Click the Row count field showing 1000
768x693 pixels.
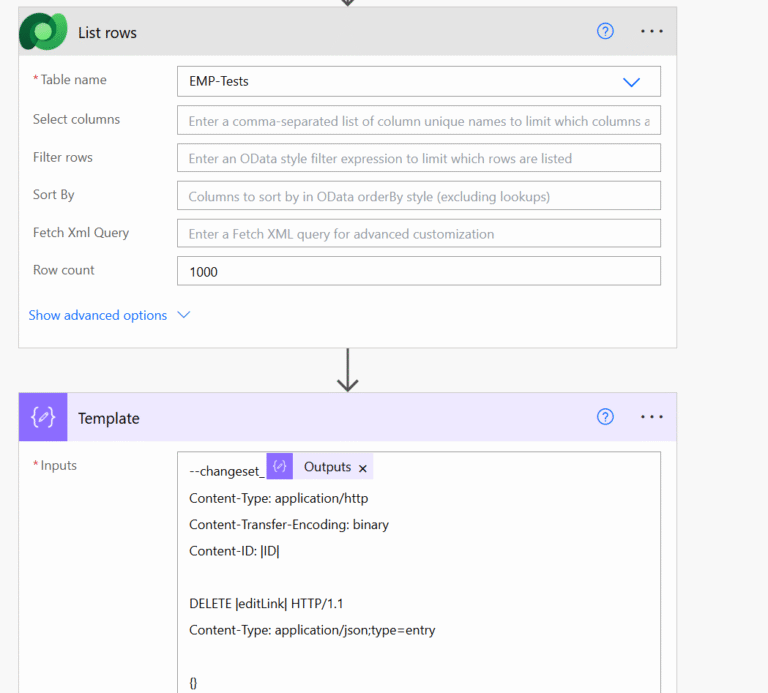click(x=418, y=271)
